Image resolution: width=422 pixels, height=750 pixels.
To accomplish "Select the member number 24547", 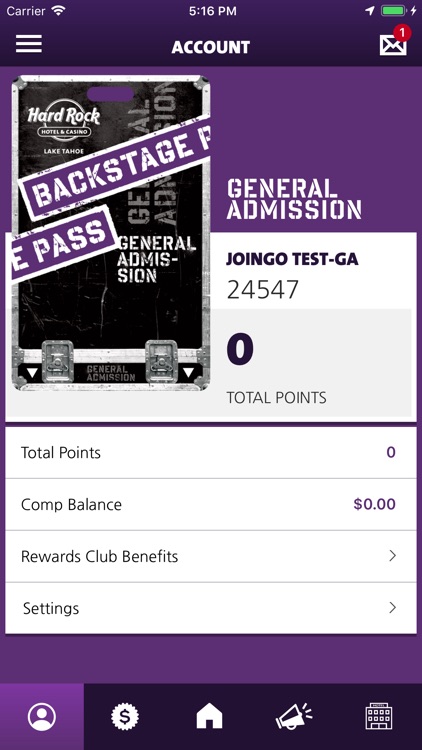I will 263,289.
